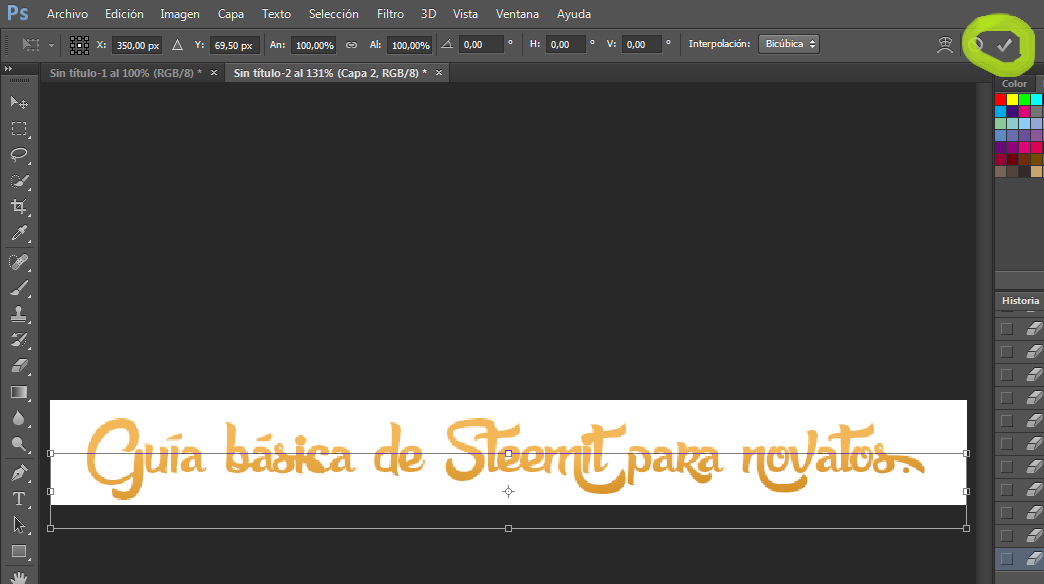
Task: Select the Clone Stamp tool
Action: click(x=19, y=314)
